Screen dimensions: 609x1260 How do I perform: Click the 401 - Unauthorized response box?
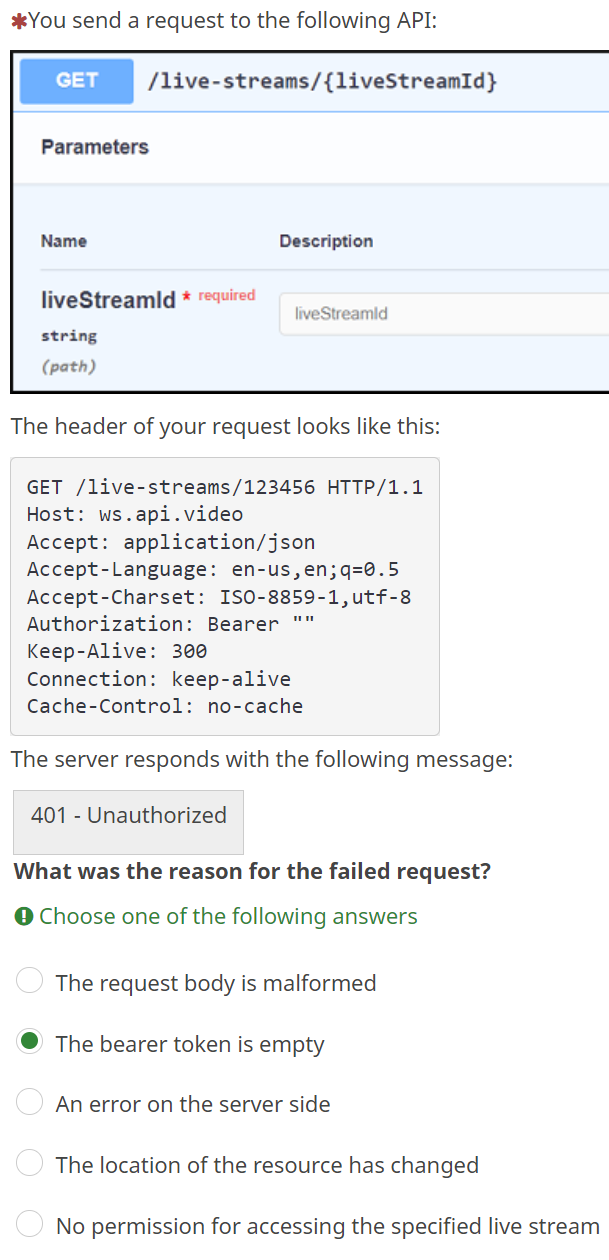pos(129,815)
